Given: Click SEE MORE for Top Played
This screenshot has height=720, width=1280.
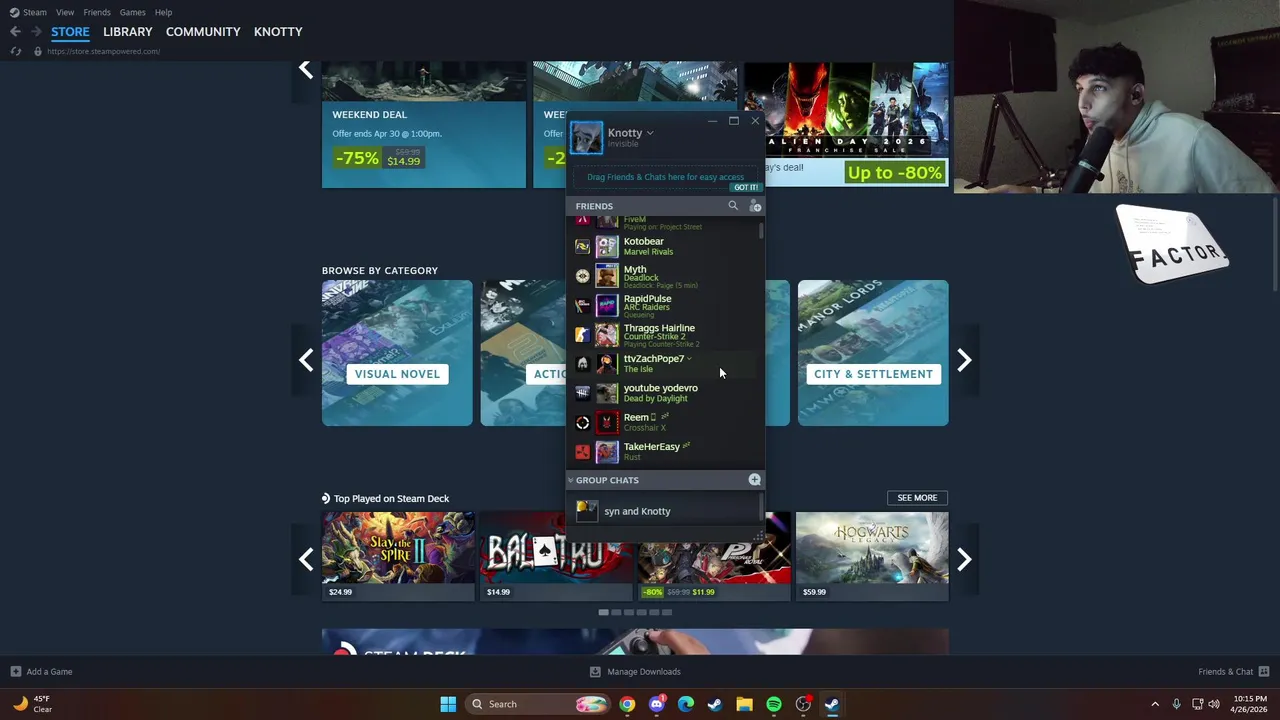Looking at the screenshot, I should pyautogui.click(x=917, y=498).
